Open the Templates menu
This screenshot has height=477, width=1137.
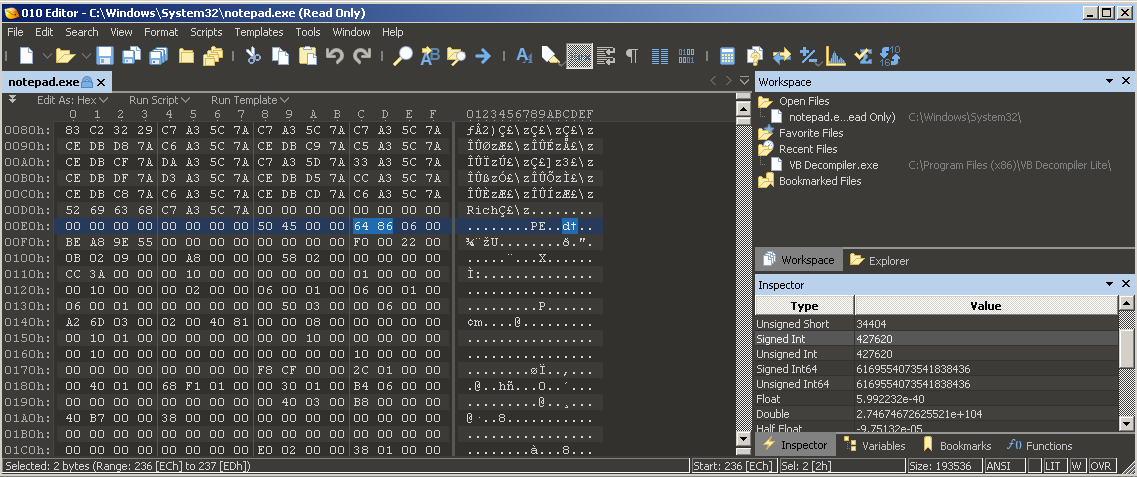[259, 32]
